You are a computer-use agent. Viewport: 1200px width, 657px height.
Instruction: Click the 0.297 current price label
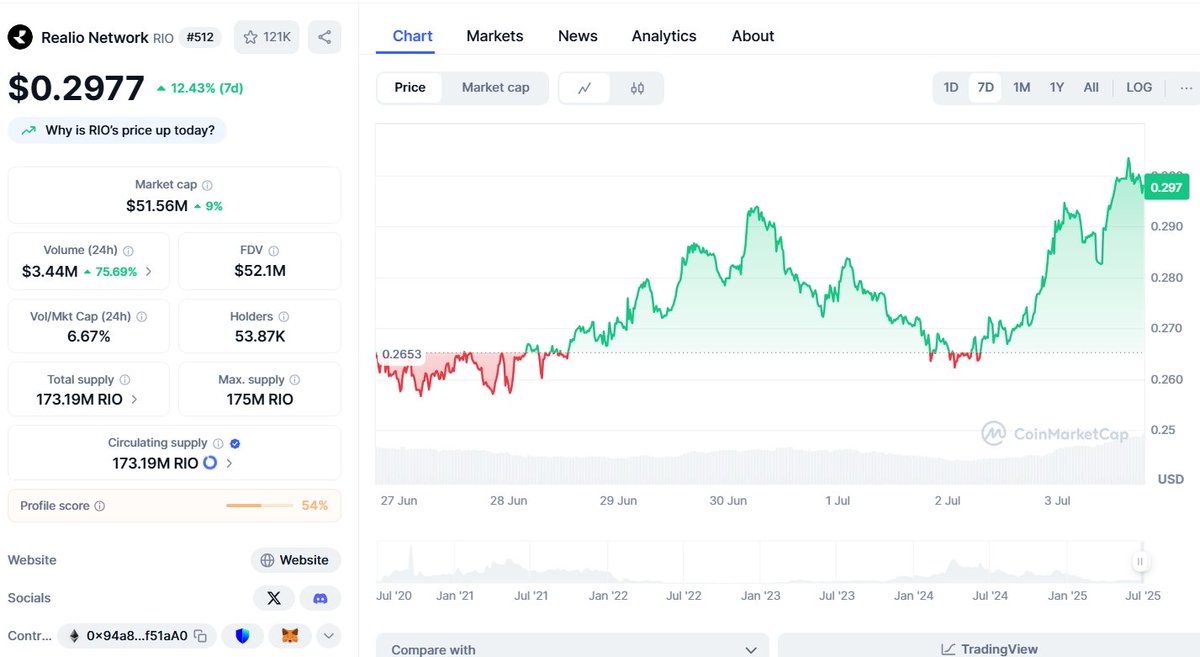1167,187
